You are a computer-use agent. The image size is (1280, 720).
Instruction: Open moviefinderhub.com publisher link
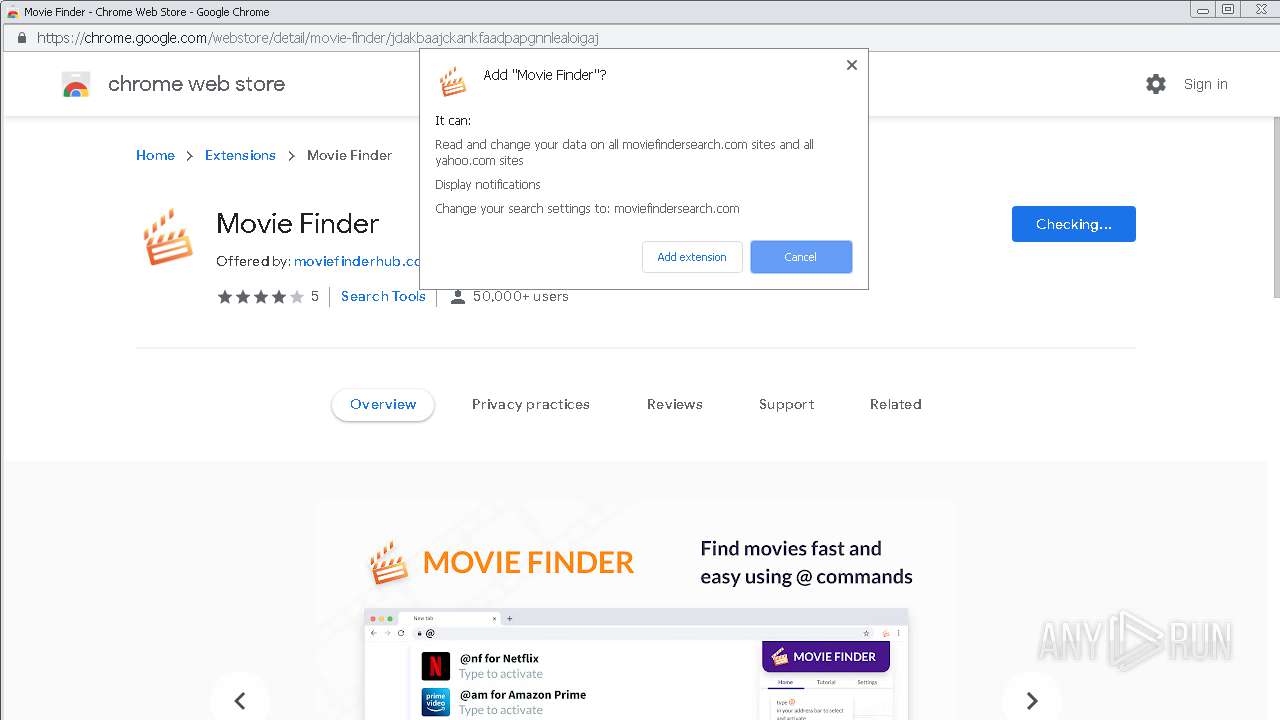click(356, 261)
